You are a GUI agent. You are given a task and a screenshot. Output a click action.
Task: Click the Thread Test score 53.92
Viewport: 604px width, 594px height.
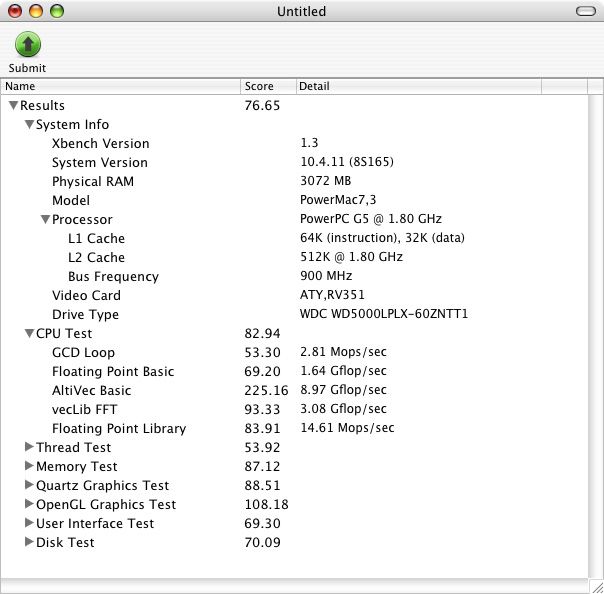pos(262,447)
